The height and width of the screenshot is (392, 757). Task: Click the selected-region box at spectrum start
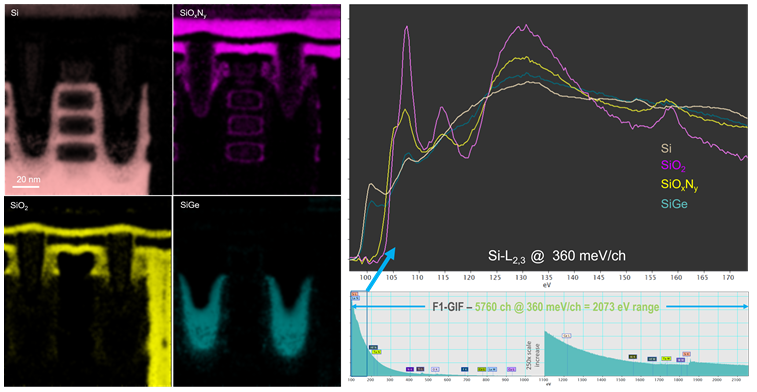(x=359, y=333)
